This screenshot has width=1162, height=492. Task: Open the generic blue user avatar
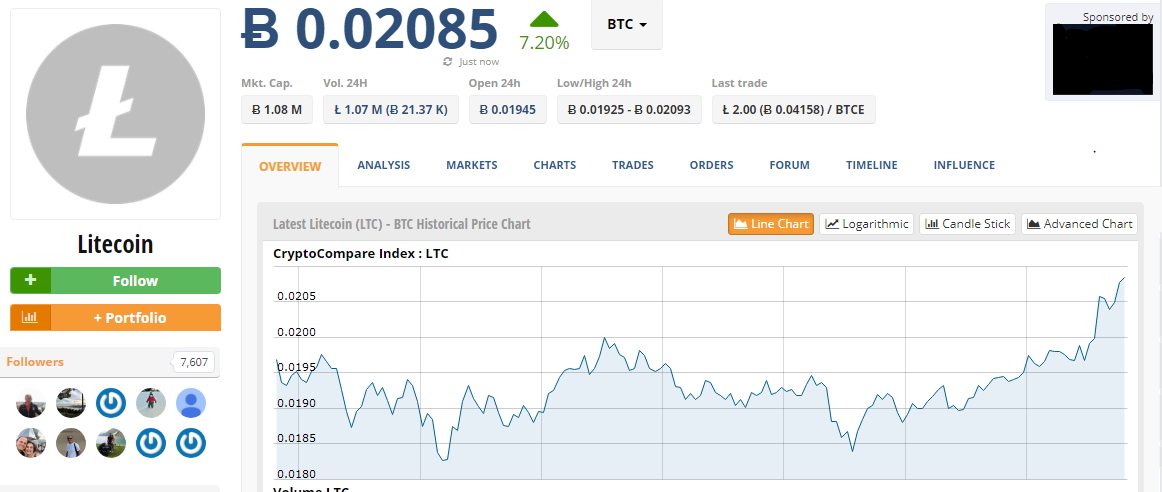pos(191,403)
